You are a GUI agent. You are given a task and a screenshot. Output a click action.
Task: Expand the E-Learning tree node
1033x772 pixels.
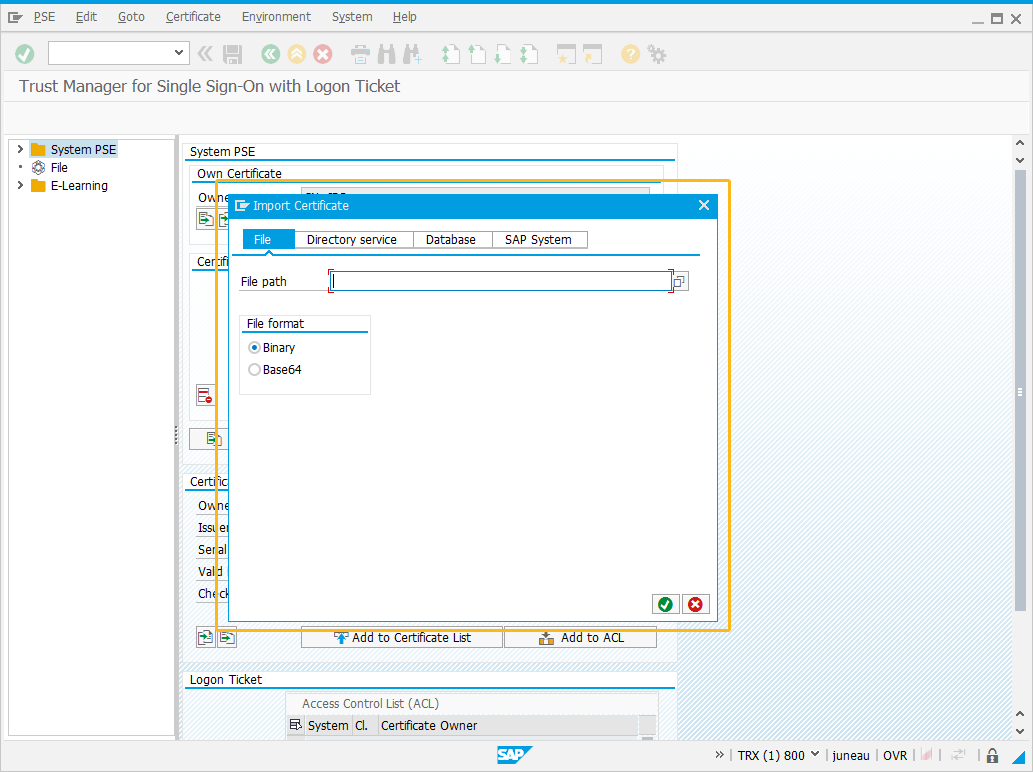point(20,186)
